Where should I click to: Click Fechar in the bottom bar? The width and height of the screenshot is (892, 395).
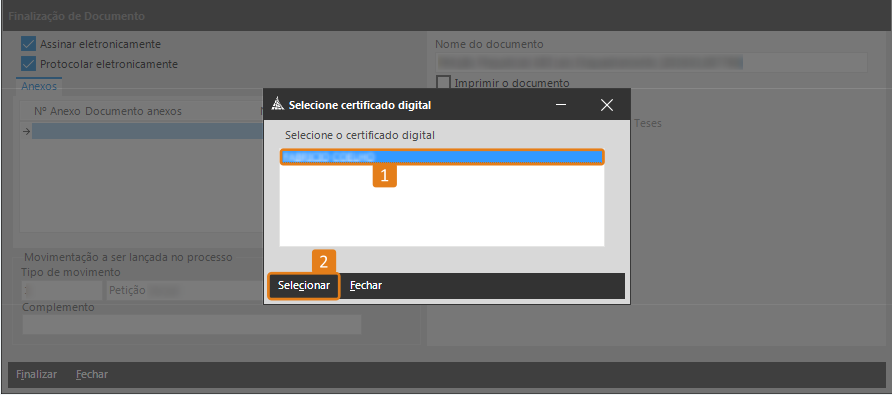pyautogui.click(x=92, y=375)
